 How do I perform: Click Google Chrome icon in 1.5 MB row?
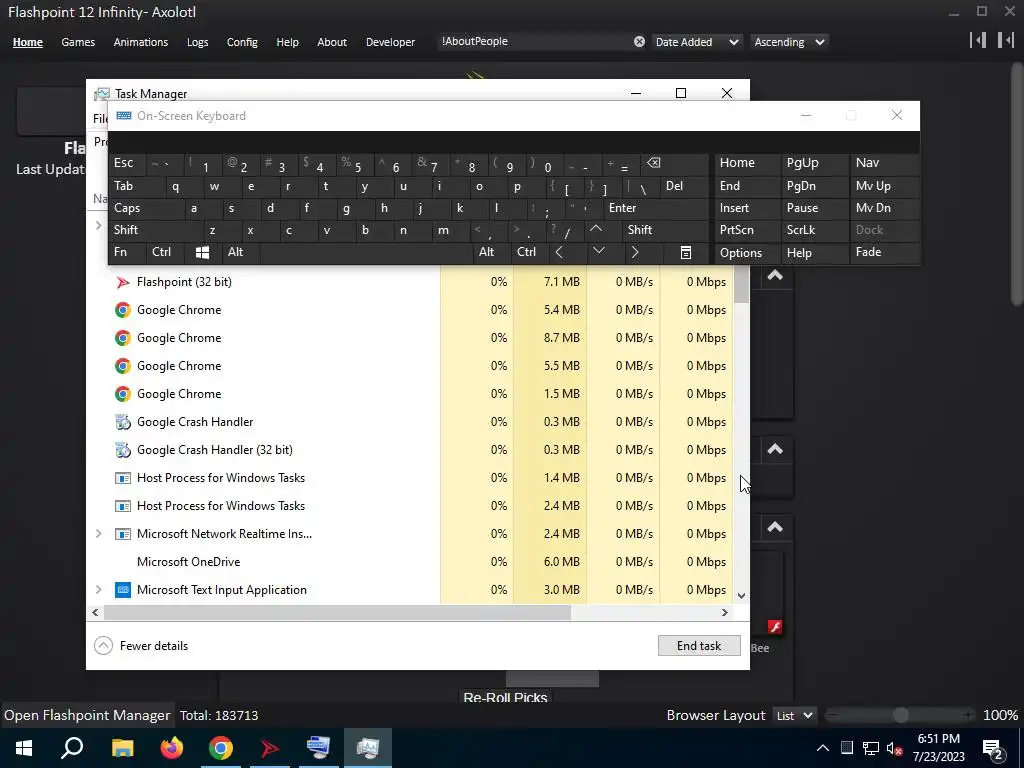pos(122,394)
